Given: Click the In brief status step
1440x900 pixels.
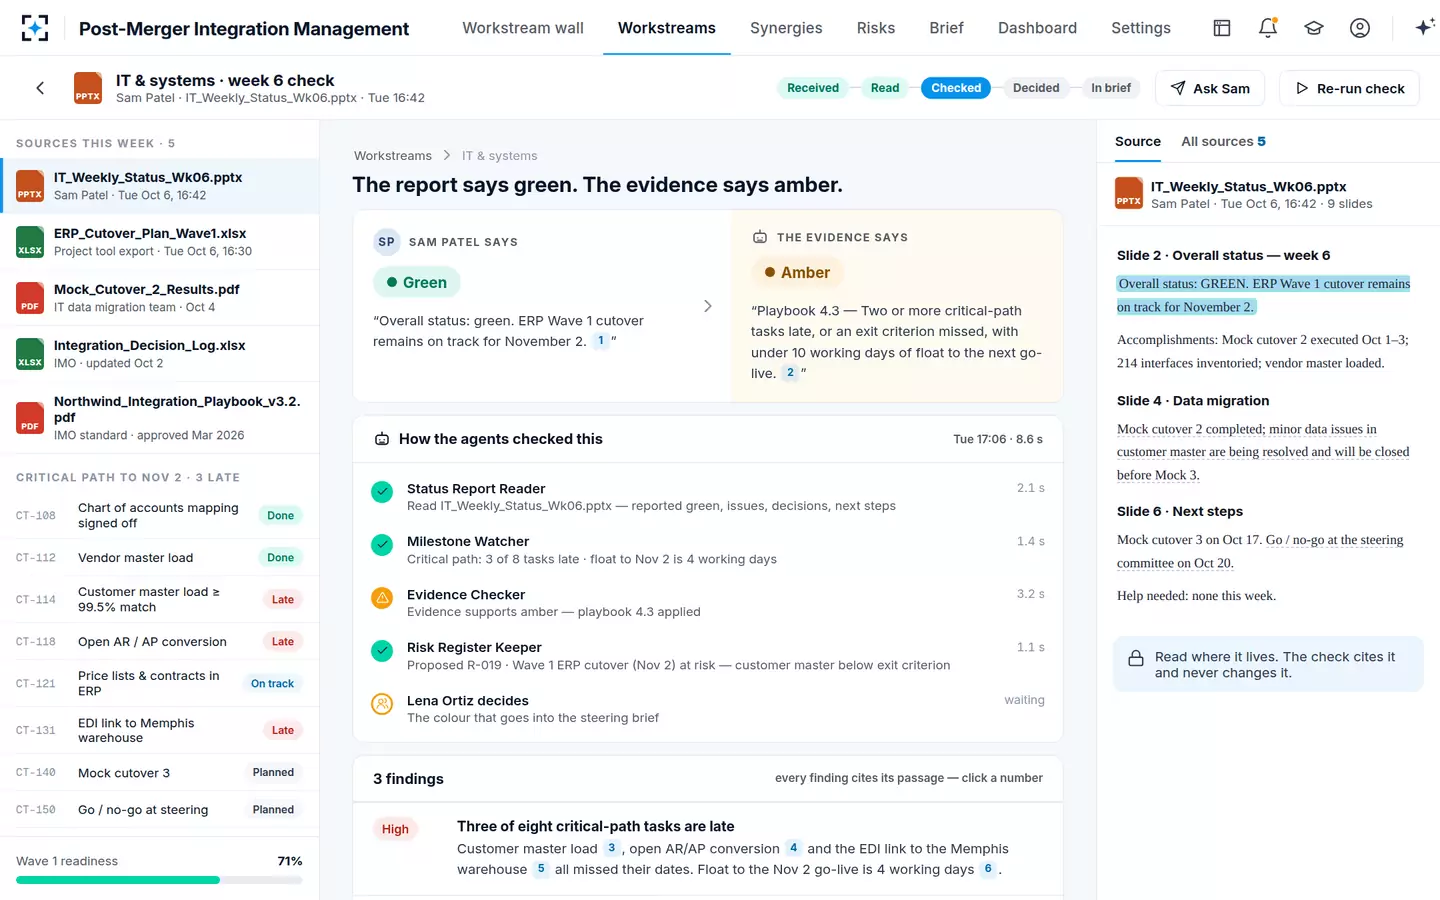Looking at the screenshot, I should pyautogui.click(x=1111, y=88).
